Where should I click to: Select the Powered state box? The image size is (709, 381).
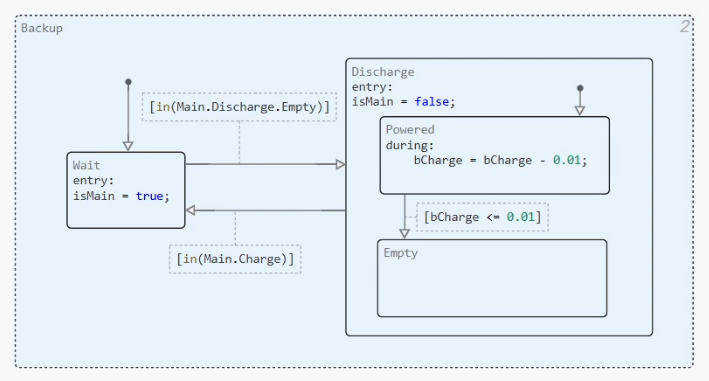coord(495,155)
